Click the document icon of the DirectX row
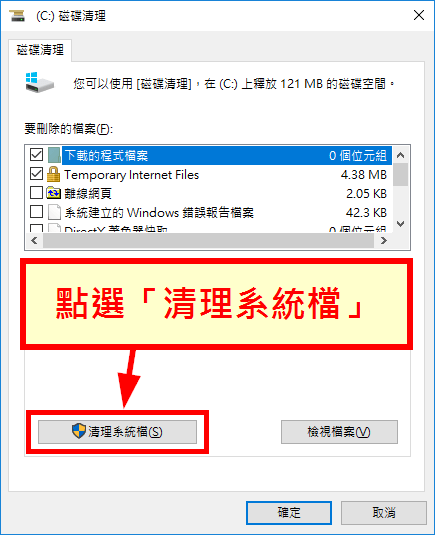The image size is (435, 535). (54, 228)
